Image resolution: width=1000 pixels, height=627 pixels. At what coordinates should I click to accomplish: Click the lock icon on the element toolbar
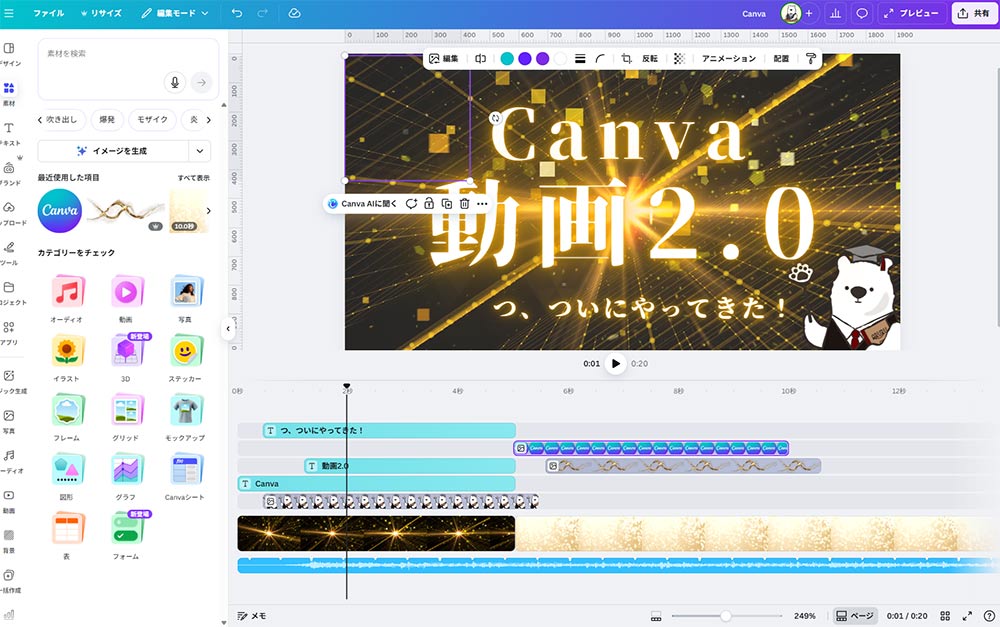point(428,204)
